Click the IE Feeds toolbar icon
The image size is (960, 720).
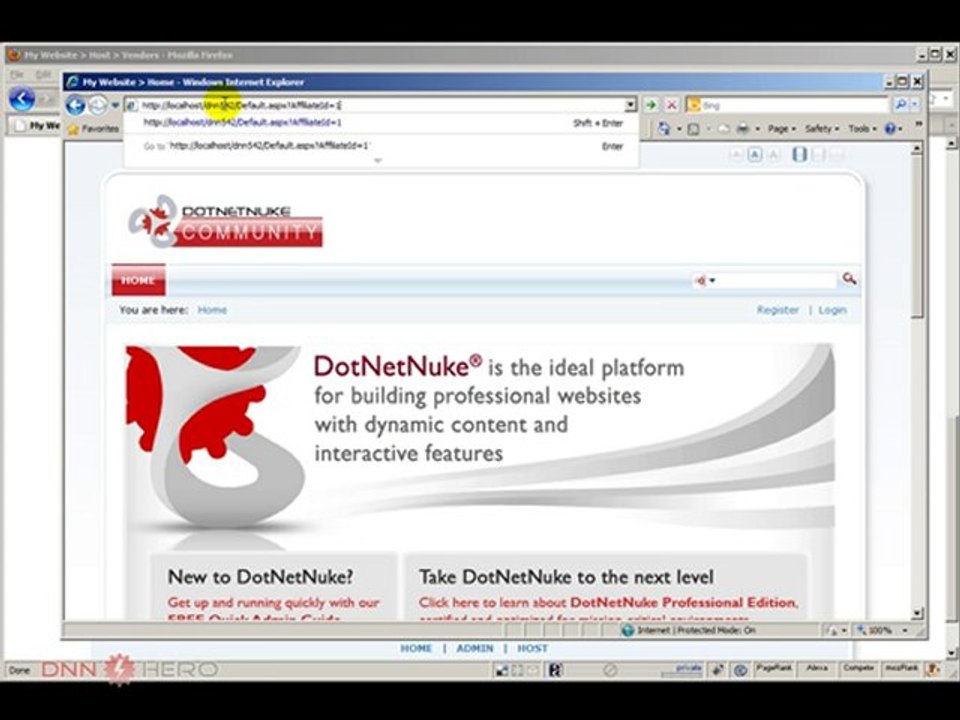(x=694, y=129)
